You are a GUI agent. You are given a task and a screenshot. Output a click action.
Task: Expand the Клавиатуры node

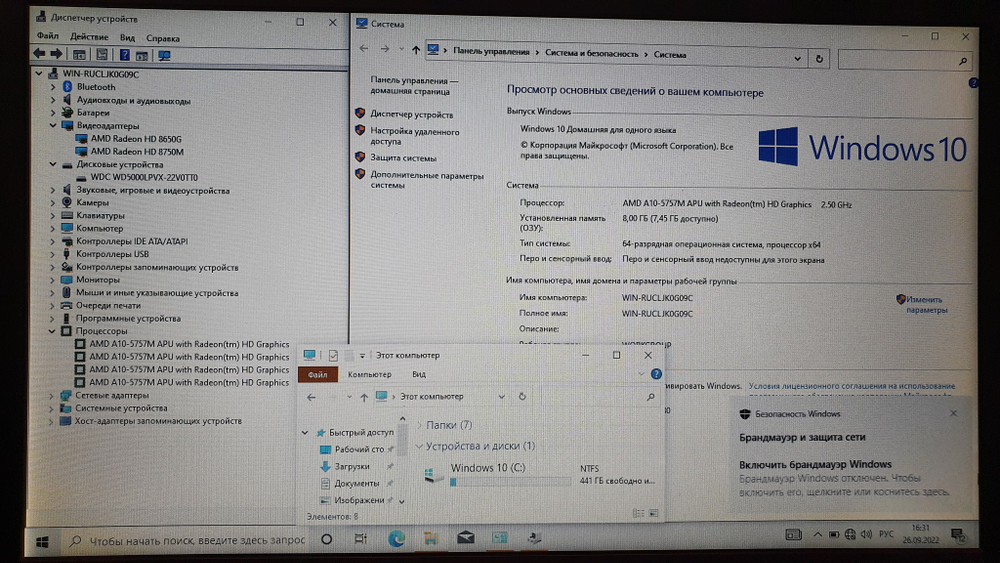pyautogui.click(x=53, y=216)
